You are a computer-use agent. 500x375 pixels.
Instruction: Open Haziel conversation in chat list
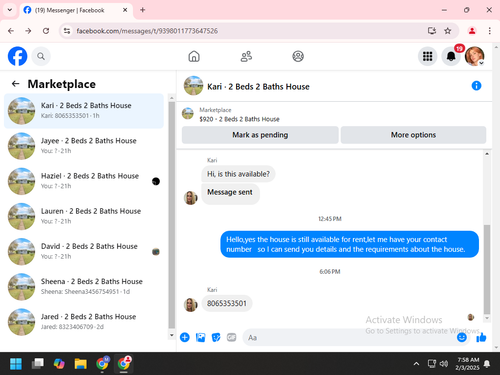coord(84,181)
